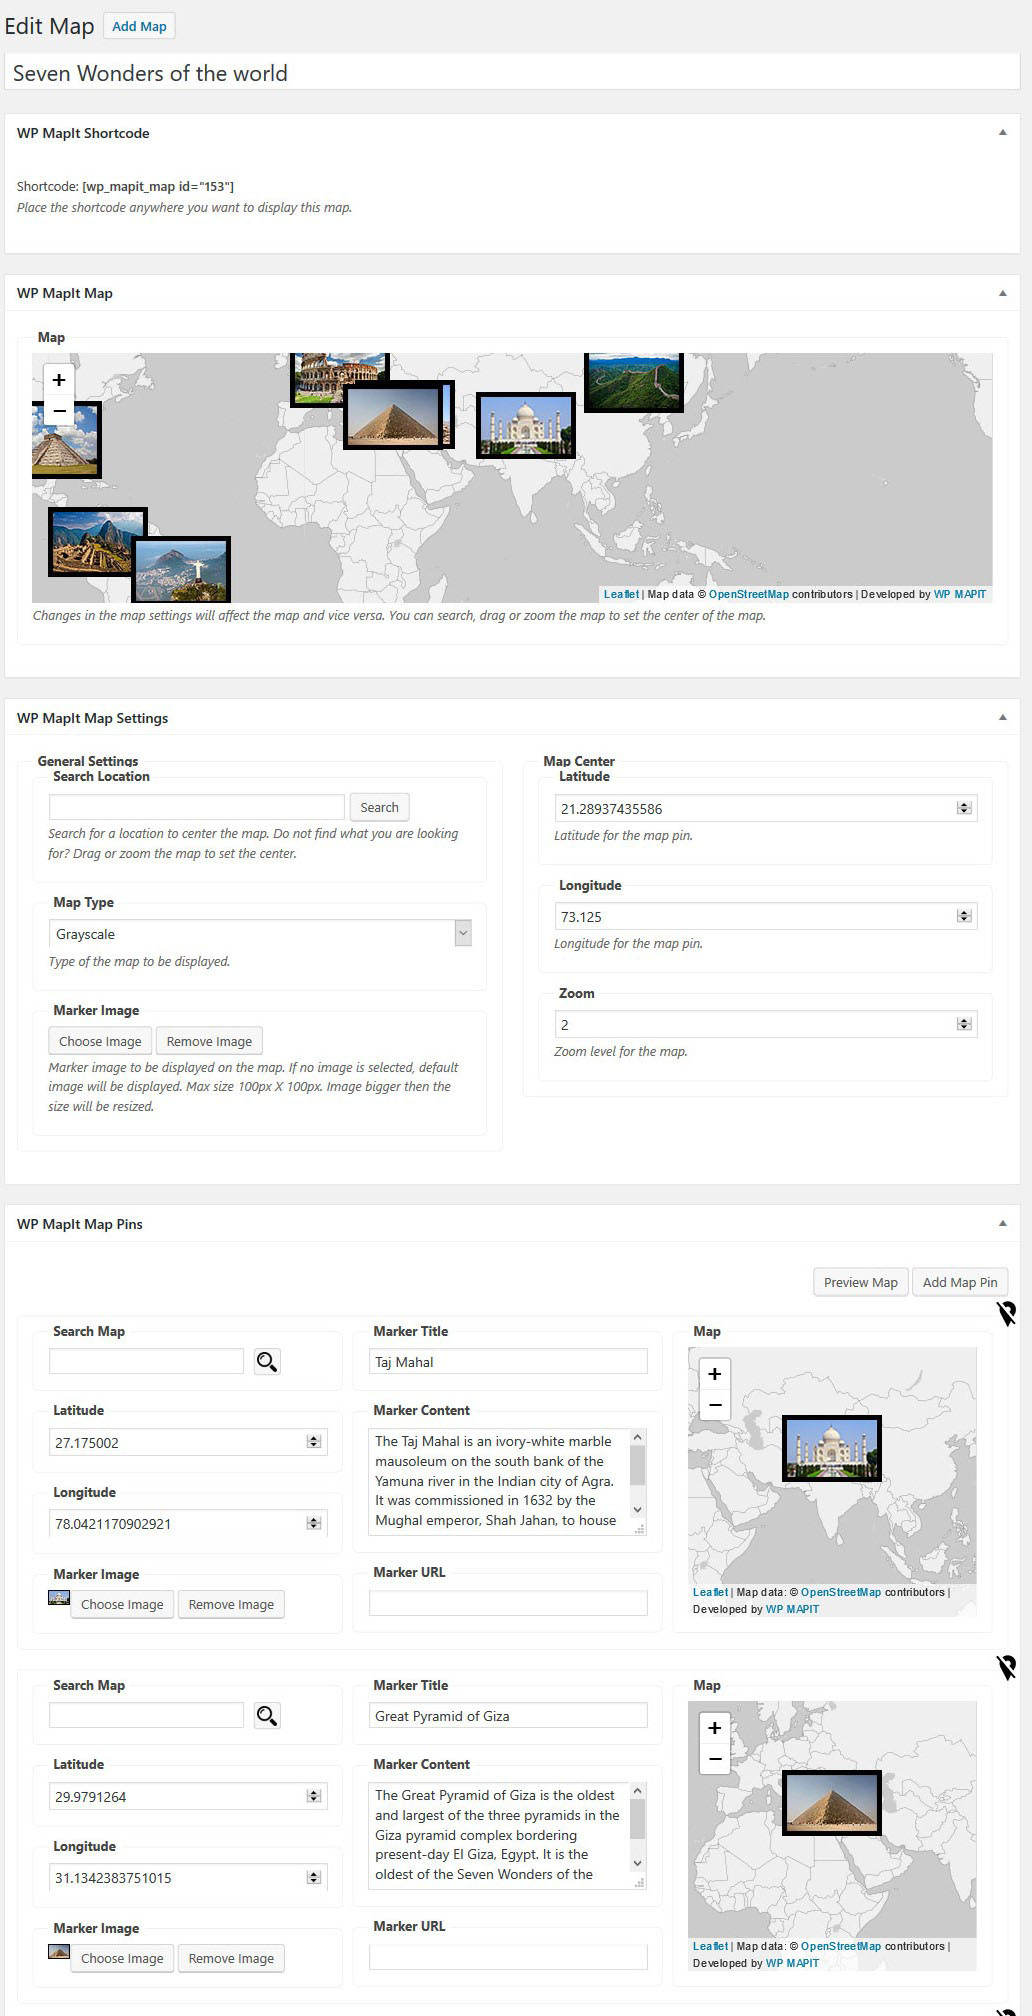Viewport: 1032px width, 2016px height.
Task: Remove the Taj Mahal pin via icon
Action: click(1007, 1313)
